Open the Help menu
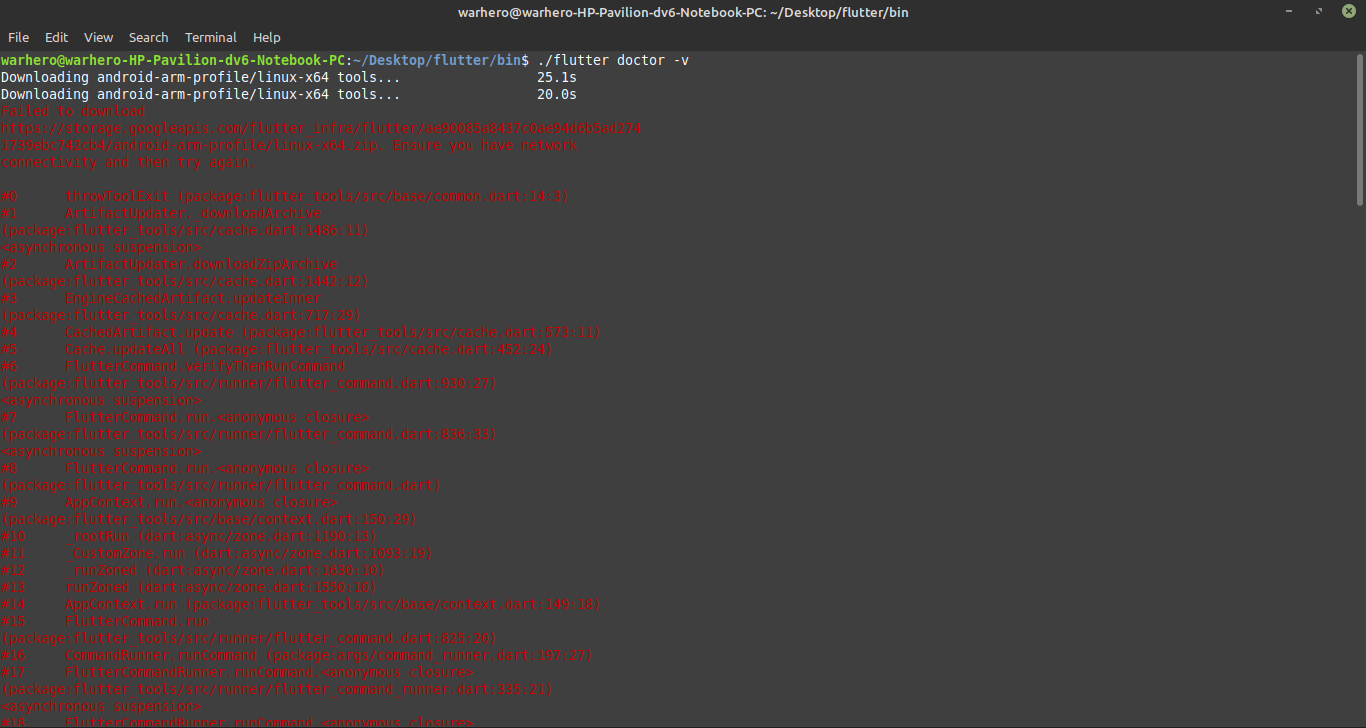The image size is (1366, 728). (x=266, y=37)
